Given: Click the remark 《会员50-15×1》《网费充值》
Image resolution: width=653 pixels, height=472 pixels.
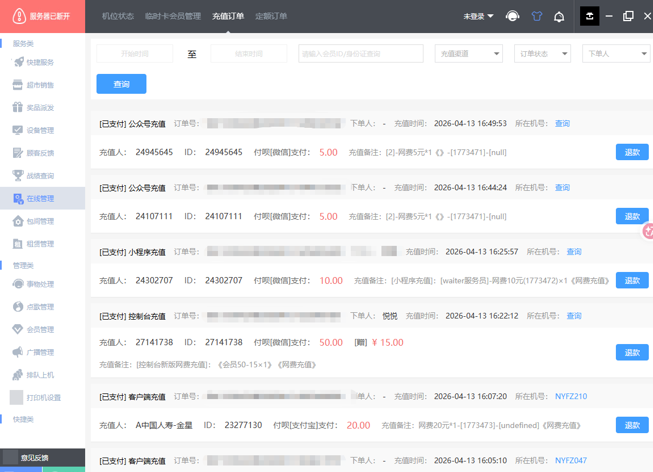Looking at the screenshot, I should (x=267, y=365).
